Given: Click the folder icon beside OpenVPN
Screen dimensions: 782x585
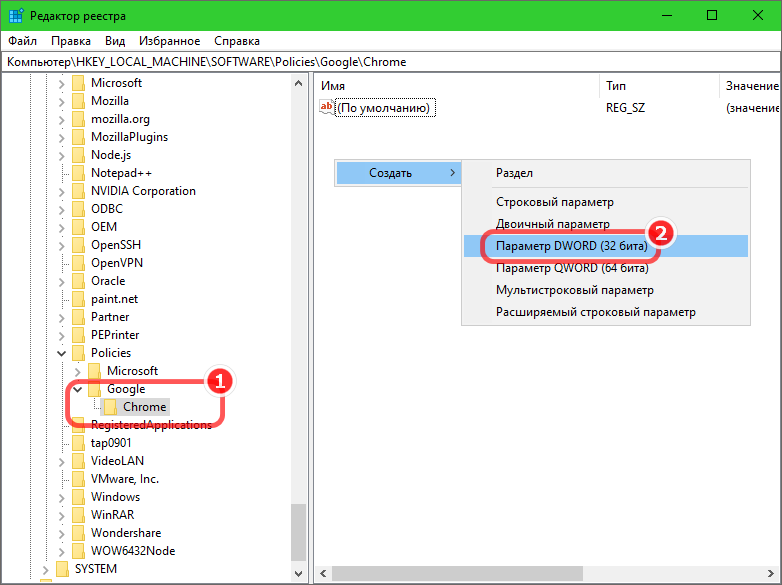Looking at the screenshot, I should 78,263.
